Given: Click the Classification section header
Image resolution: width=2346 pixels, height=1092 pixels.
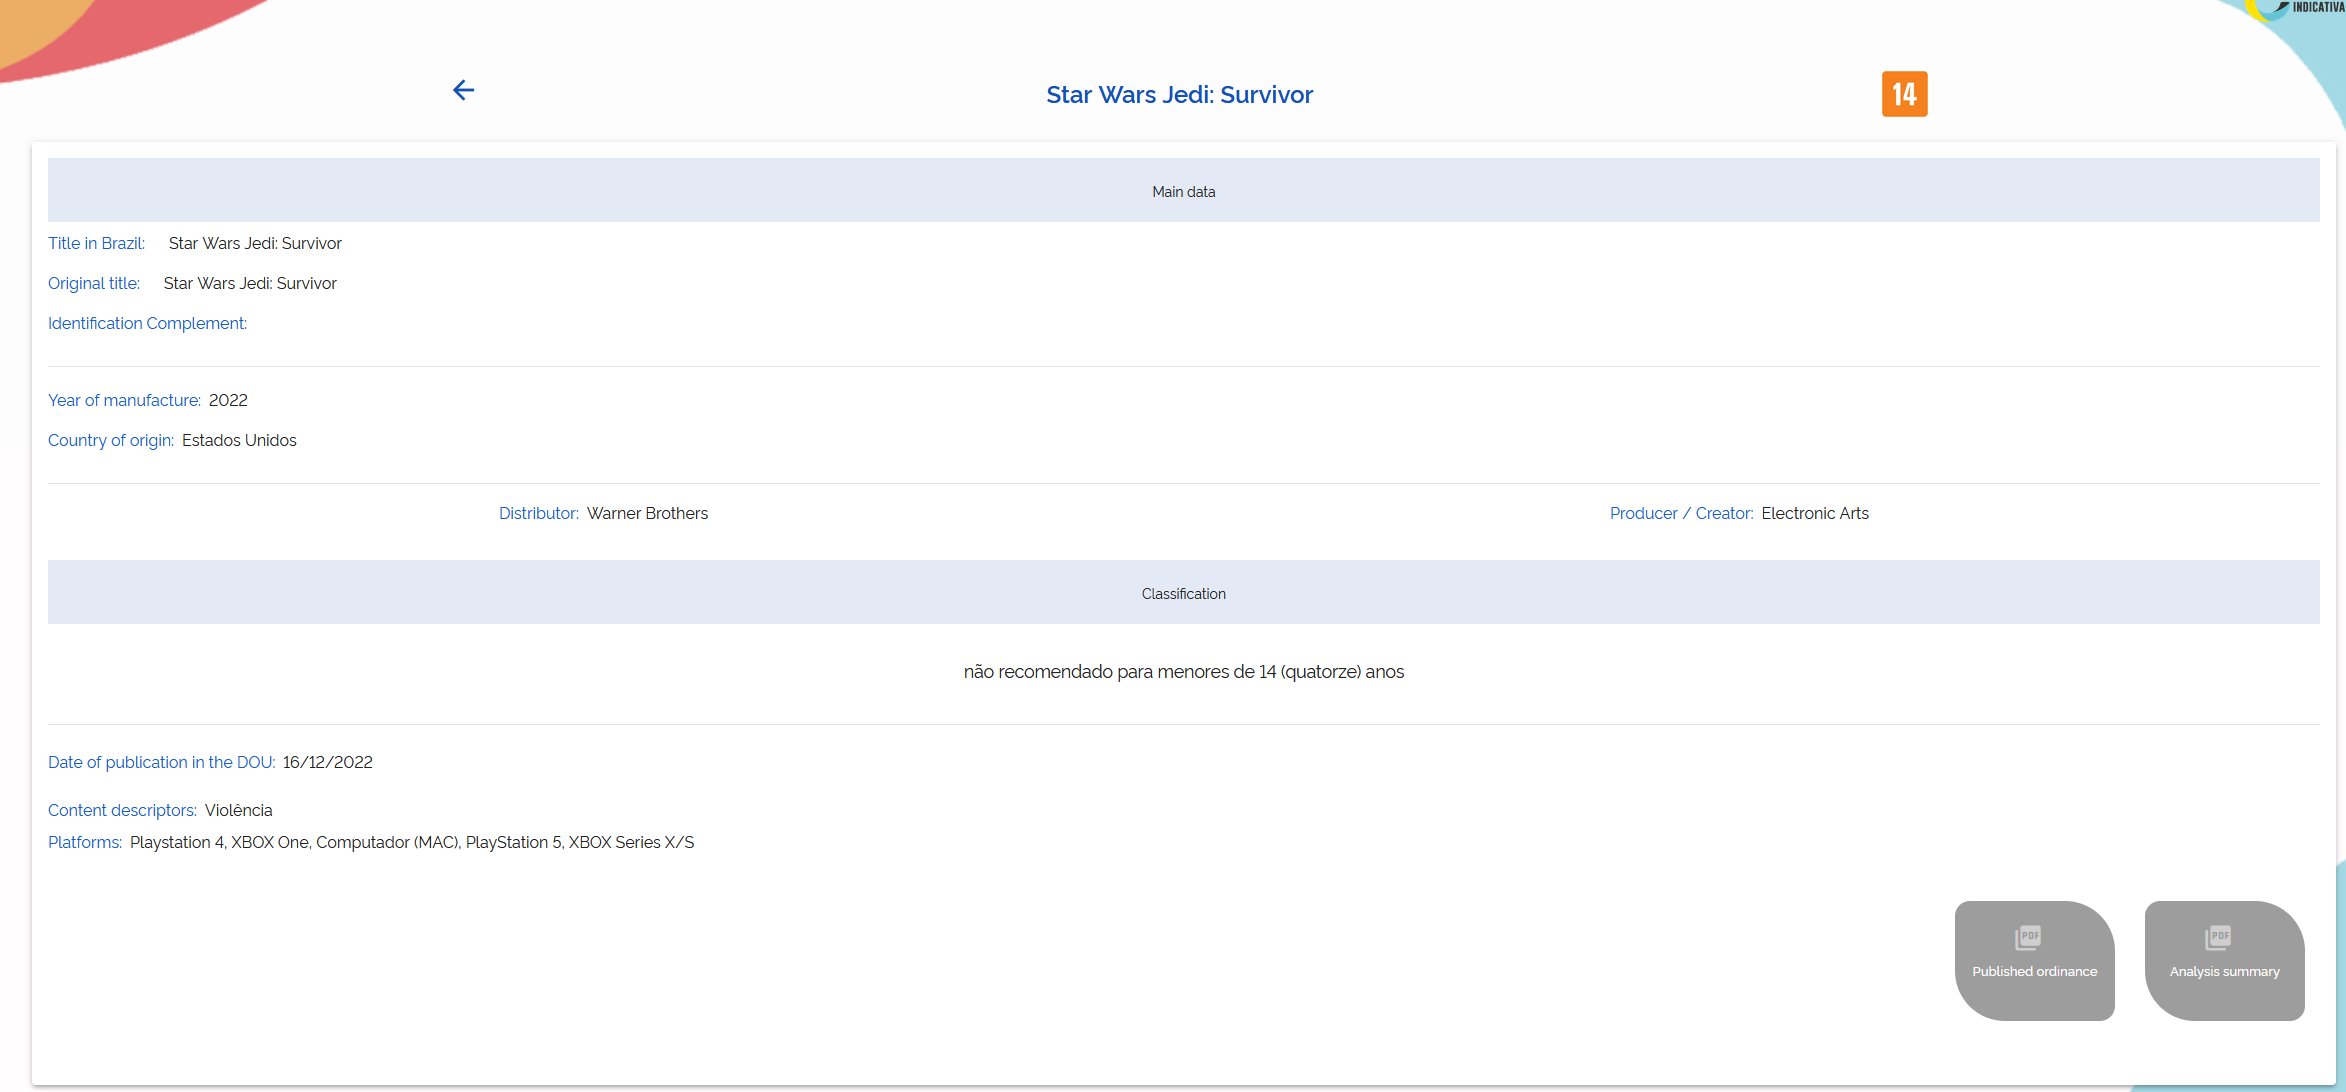Looking at the screenshot, I should tap(1183, 593).
